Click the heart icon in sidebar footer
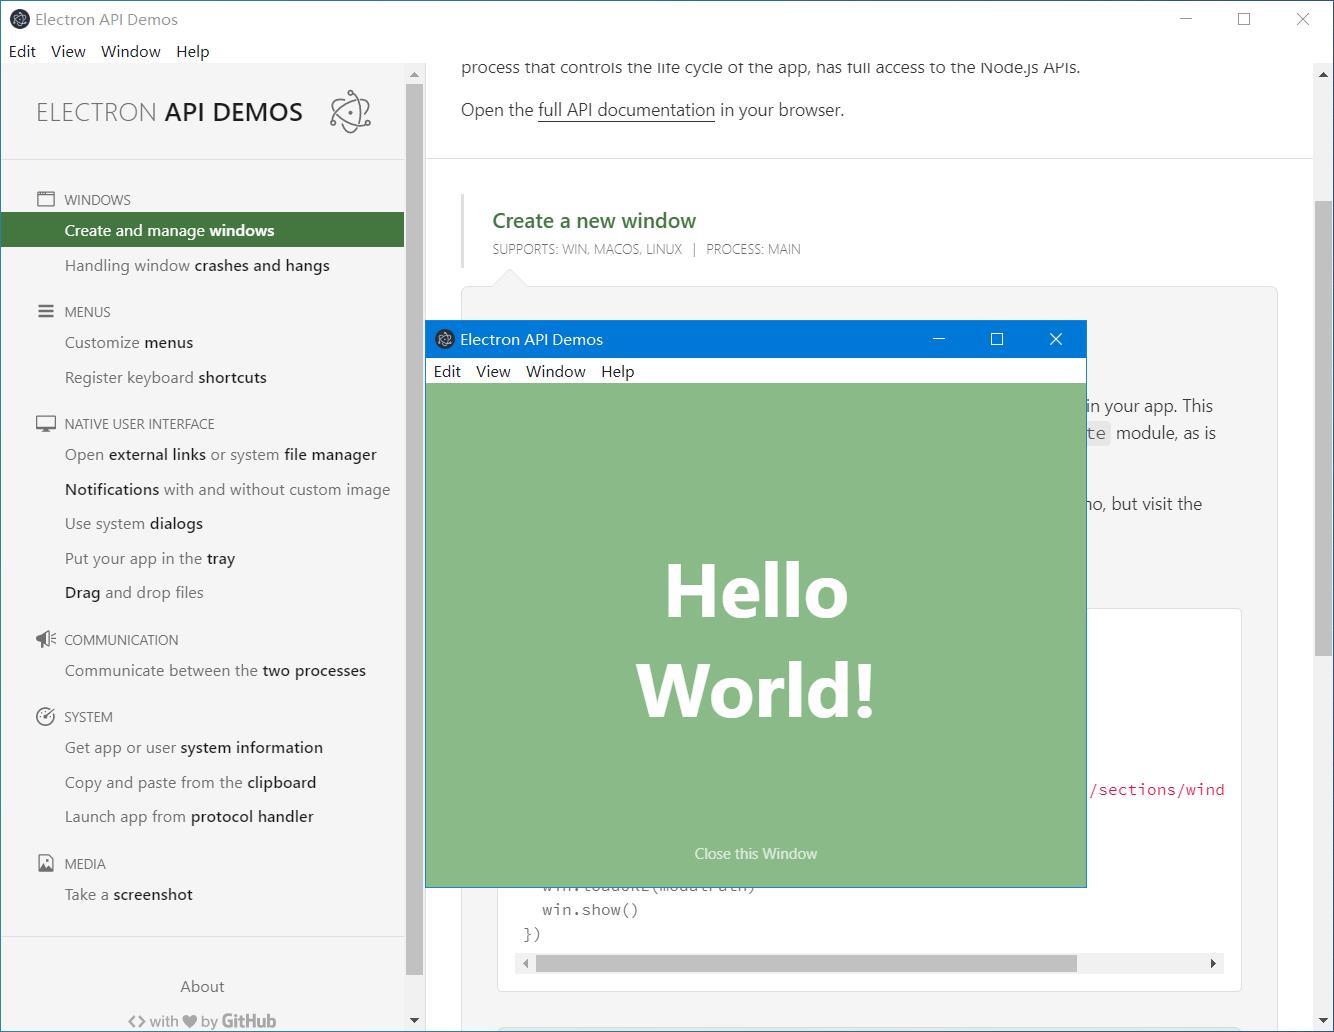1334x1032 pixels. [190, 1021]
